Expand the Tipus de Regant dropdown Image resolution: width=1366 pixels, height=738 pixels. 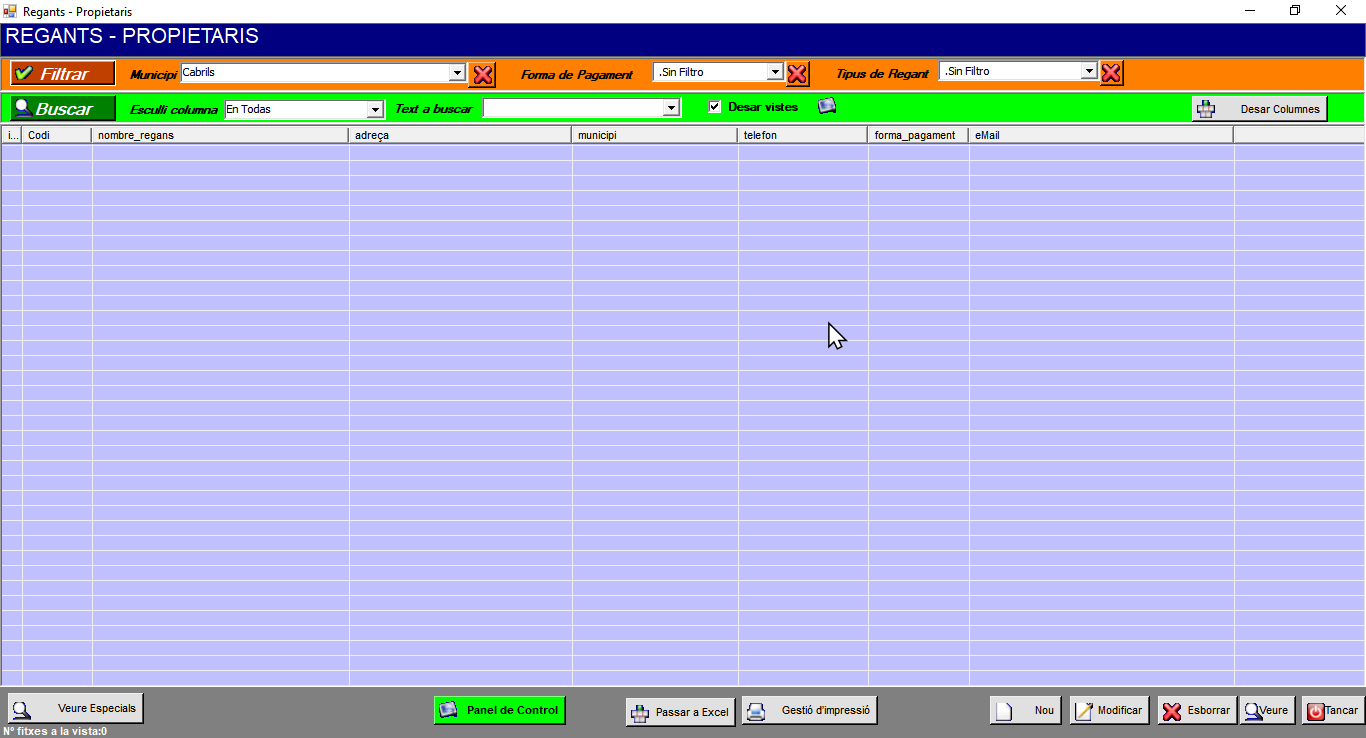point(1089,72)
